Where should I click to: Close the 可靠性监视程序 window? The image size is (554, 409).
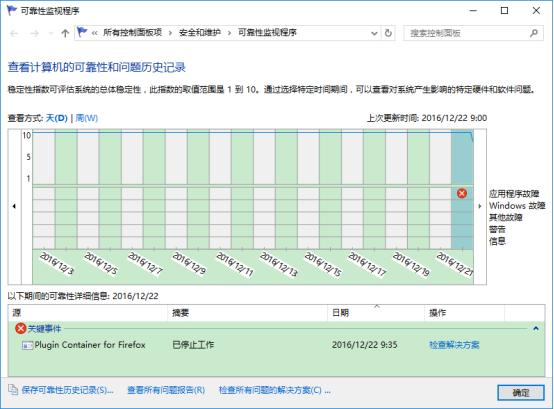coord(536,11)
